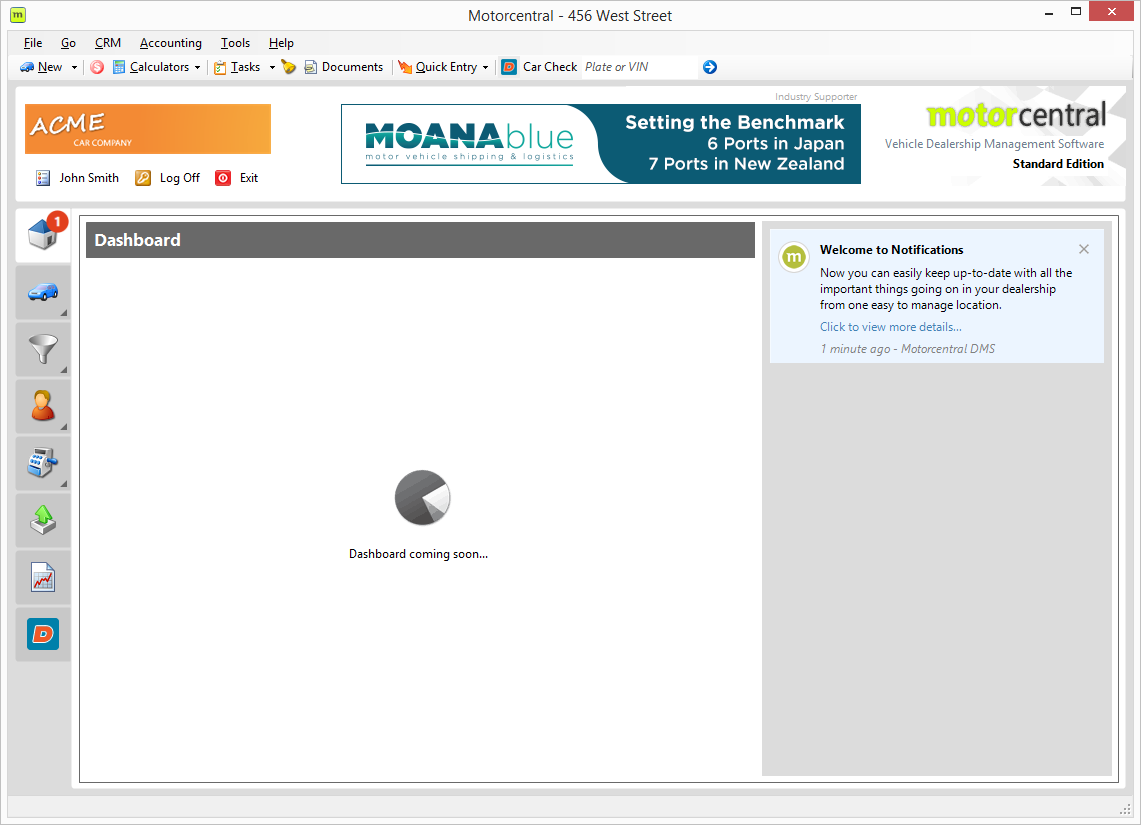
Task: Click the Tasks toolbar button
Action: (237, 67)
